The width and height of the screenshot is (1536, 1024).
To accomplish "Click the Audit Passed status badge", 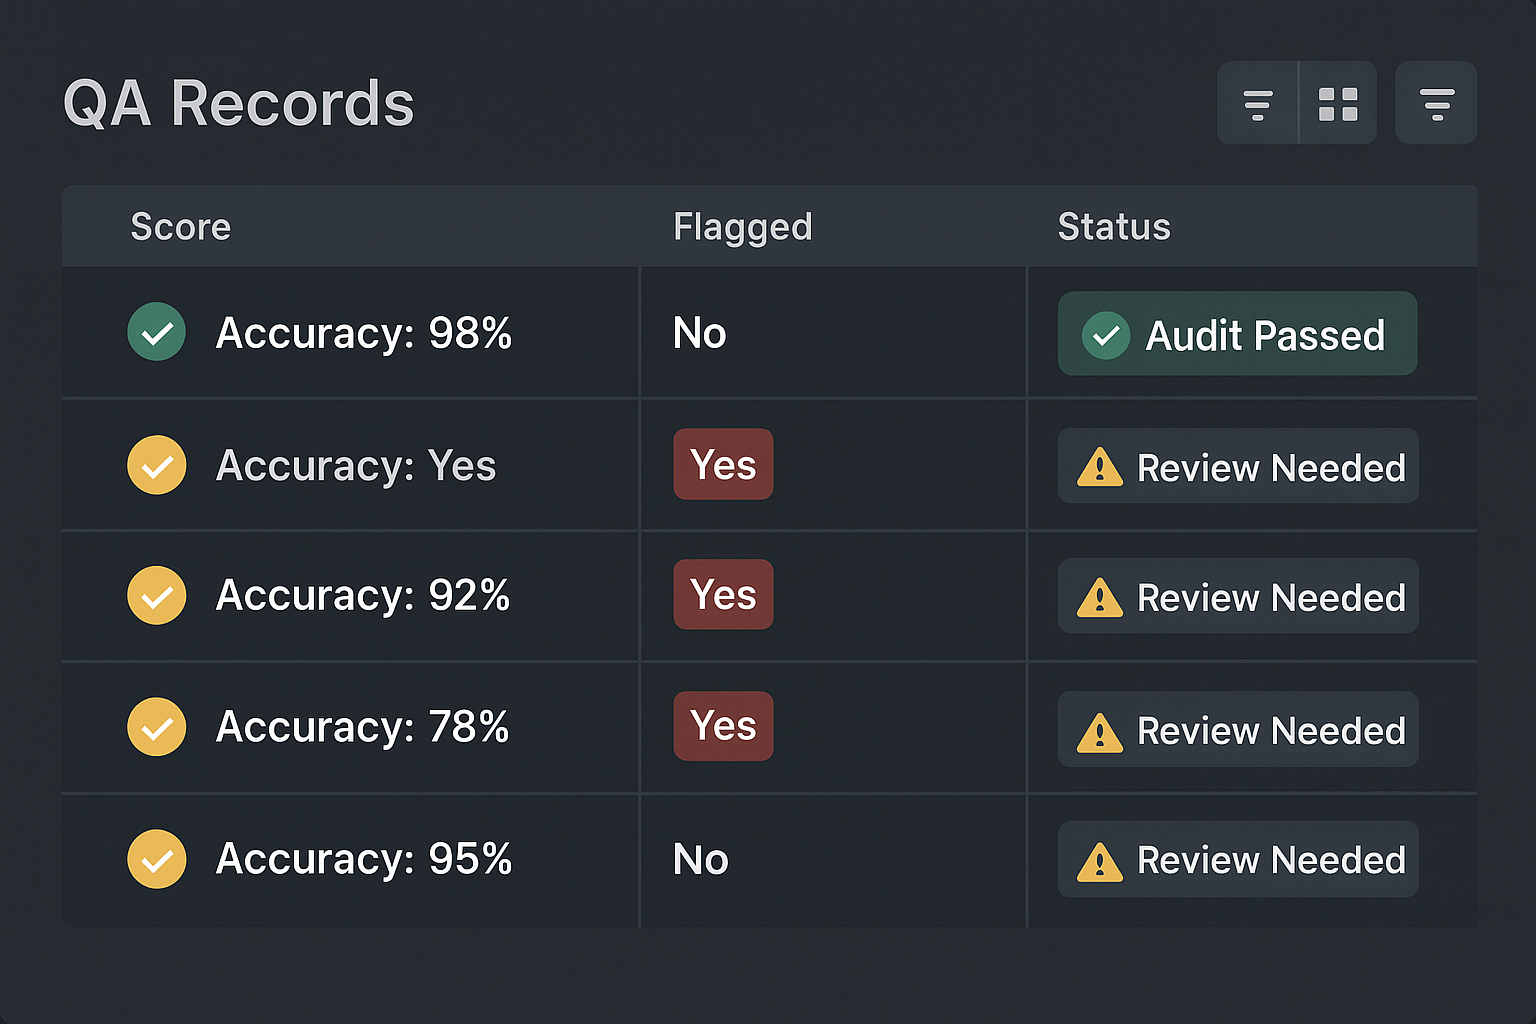I will 1237,334.
